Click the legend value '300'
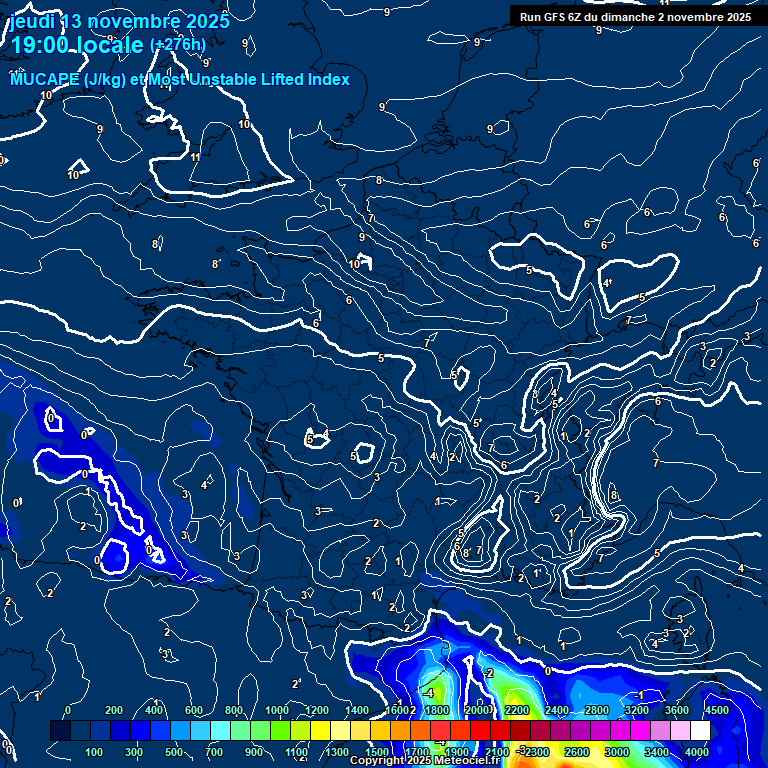Viewport: 768px width, 768px height. click(x=134, y=752)
